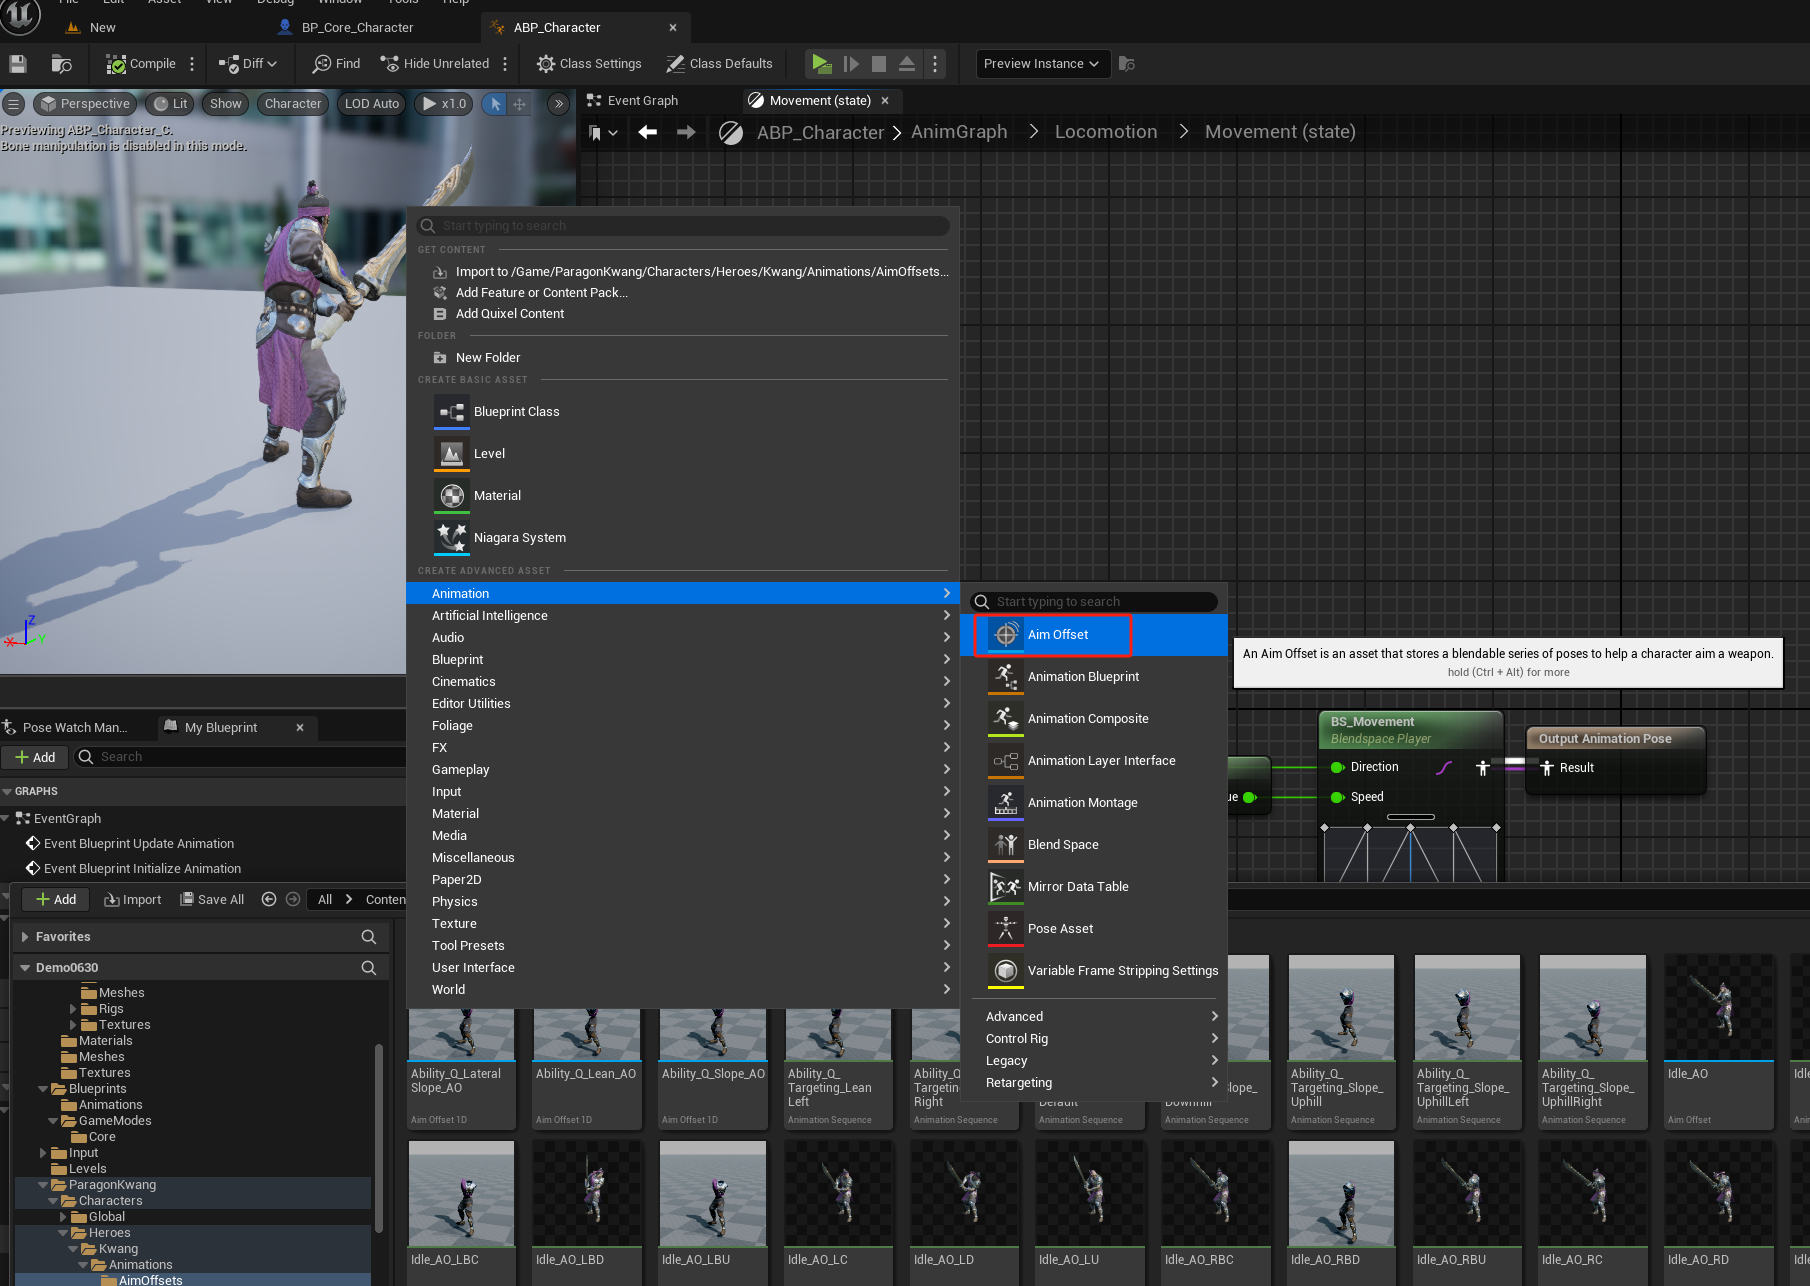Click the Direction pin on BS_Movement
The image size is (1810, 1286).
[x=1337, y=767]
